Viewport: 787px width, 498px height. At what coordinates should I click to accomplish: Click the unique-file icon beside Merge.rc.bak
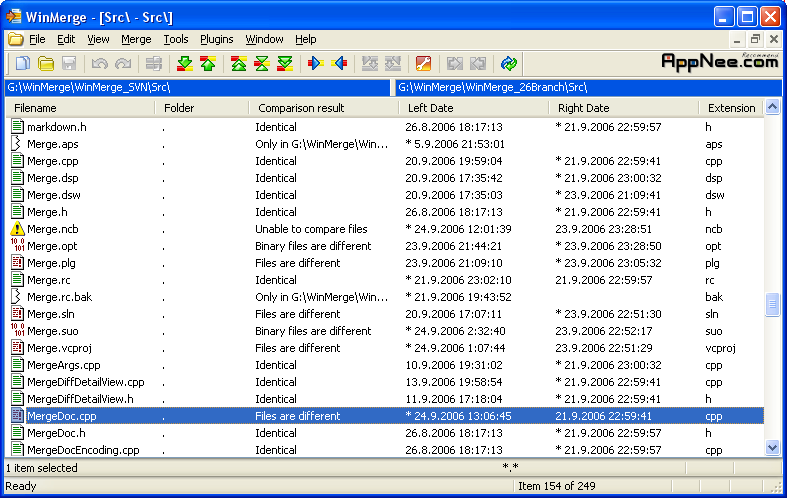click(x=17, y=297)
